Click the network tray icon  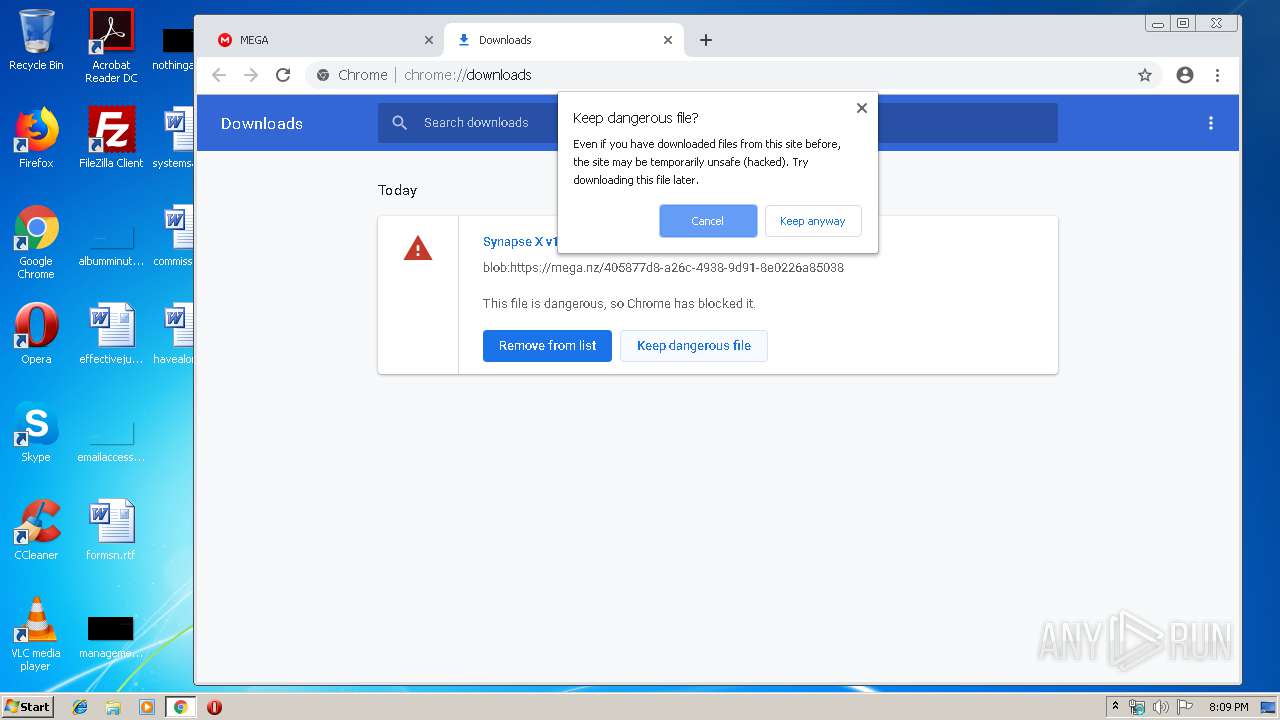pos(1137,707)
